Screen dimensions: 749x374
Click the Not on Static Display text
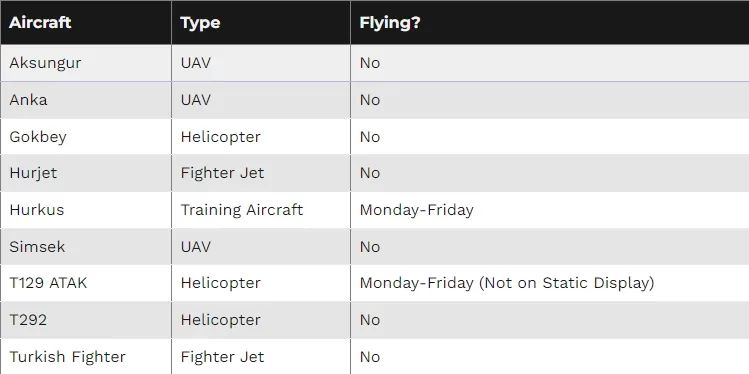[x=566, y=283]
